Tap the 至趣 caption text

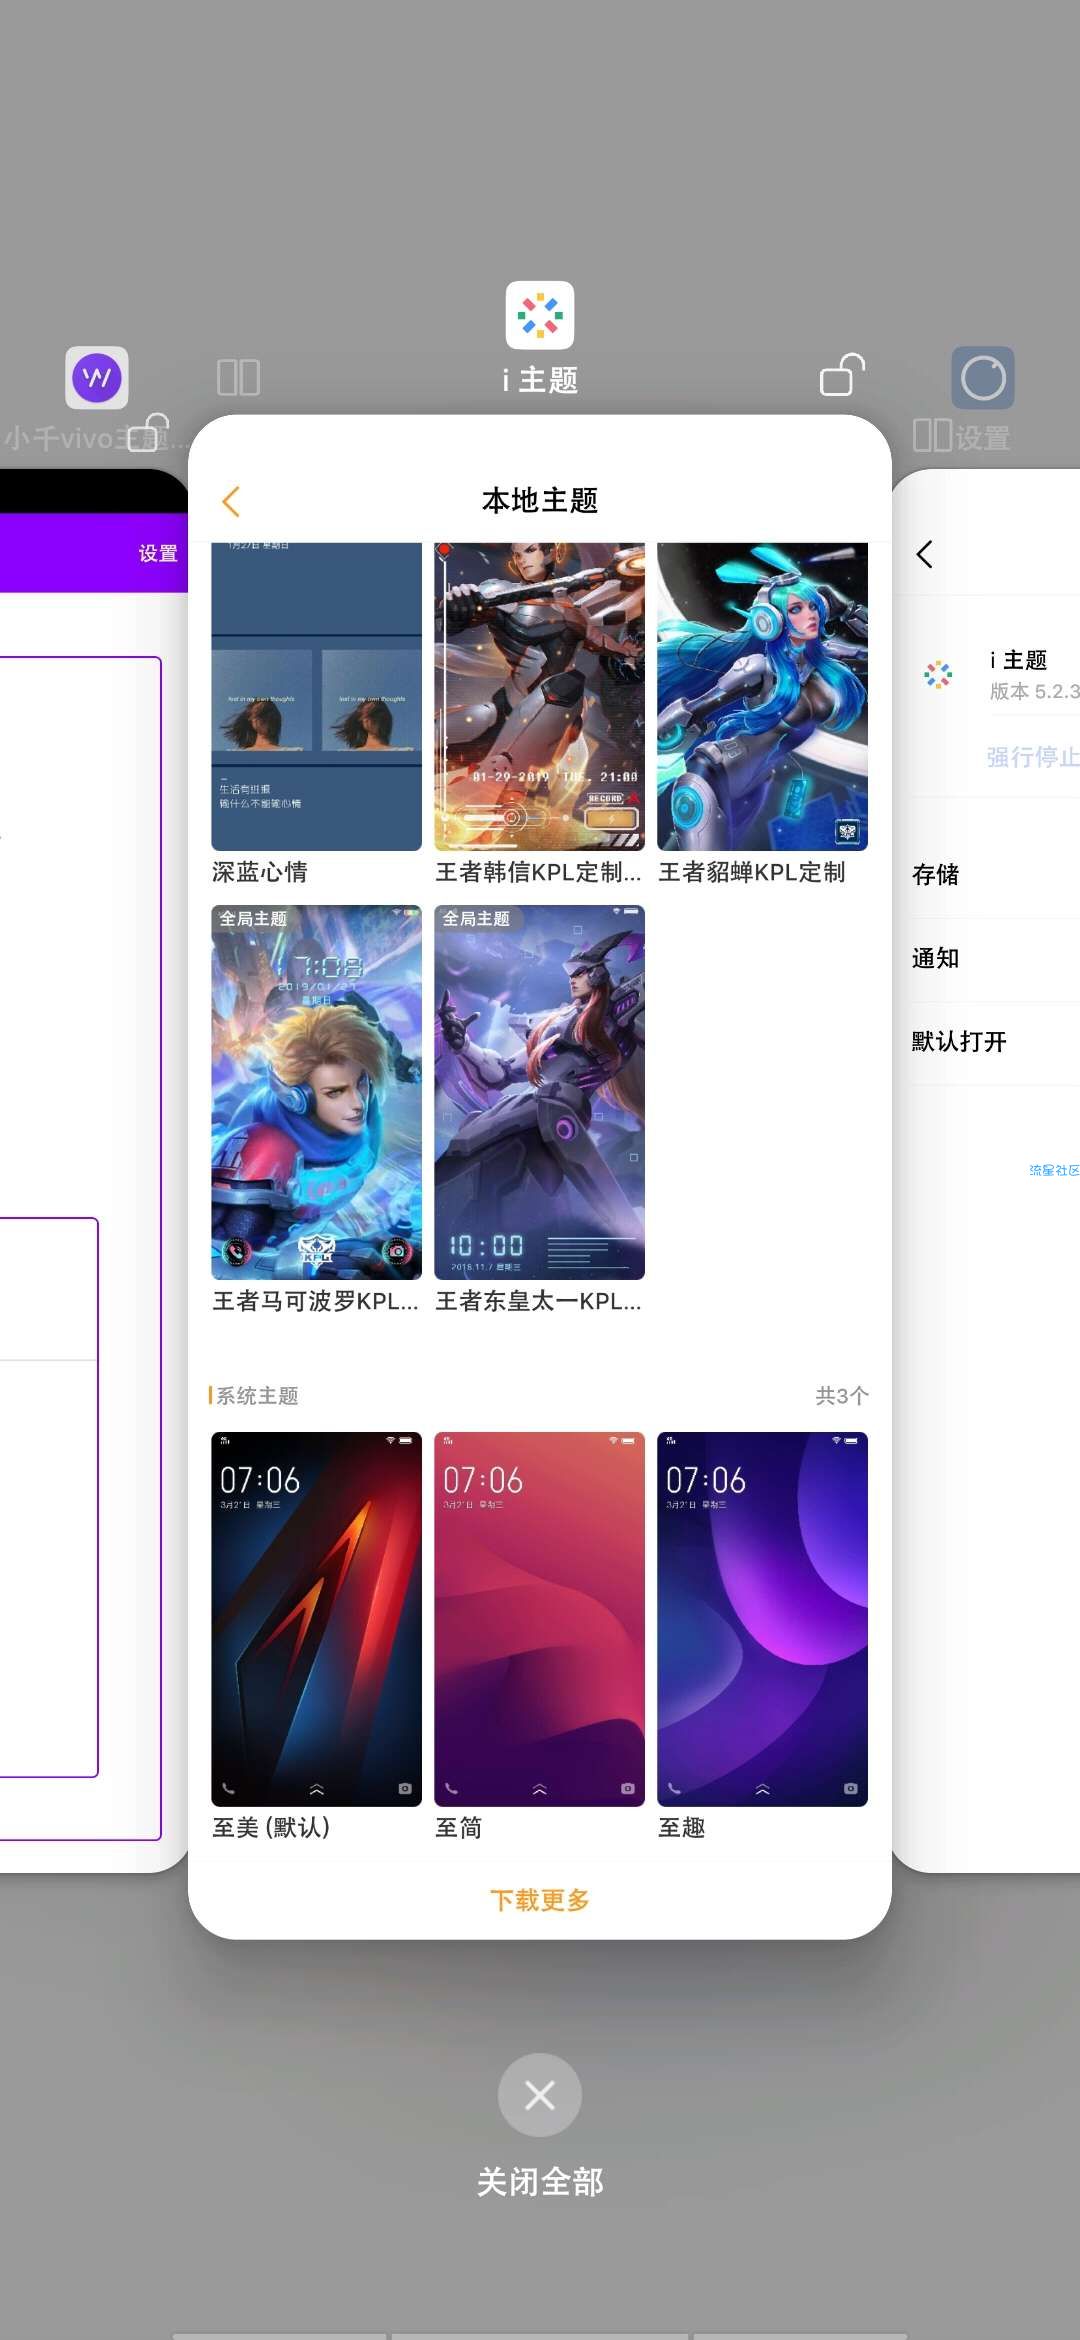pos(682,1828)
